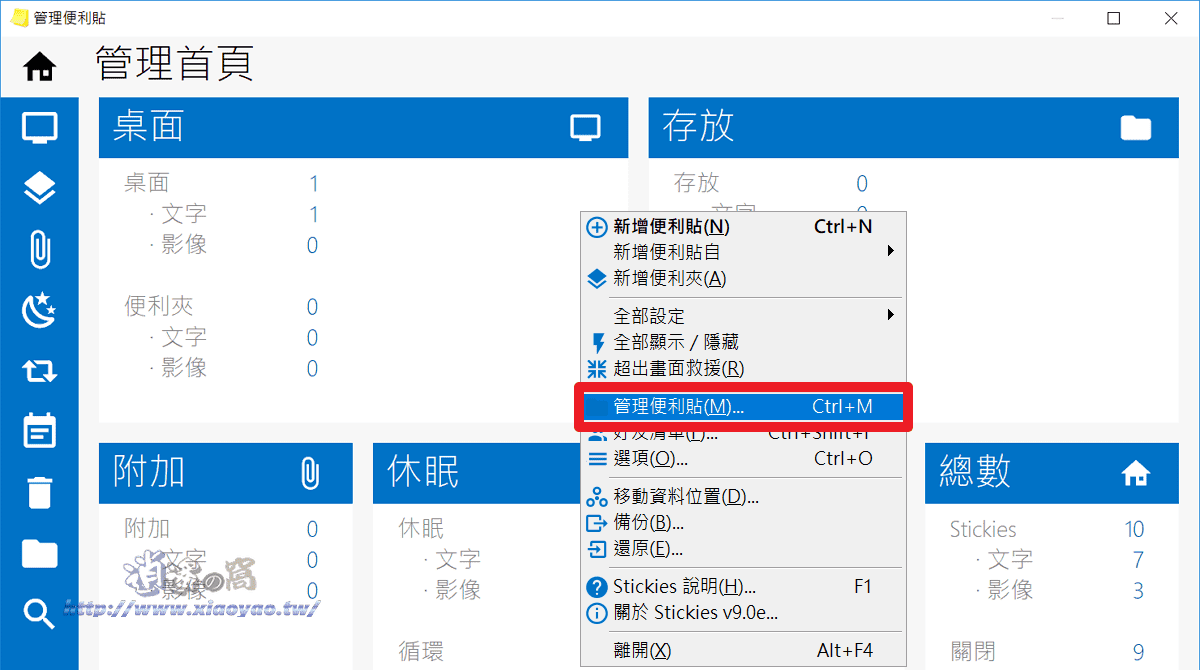Click the plus icon beside 新增便利貼
This screenshot has height=670, width=1200.
(597, 227)
